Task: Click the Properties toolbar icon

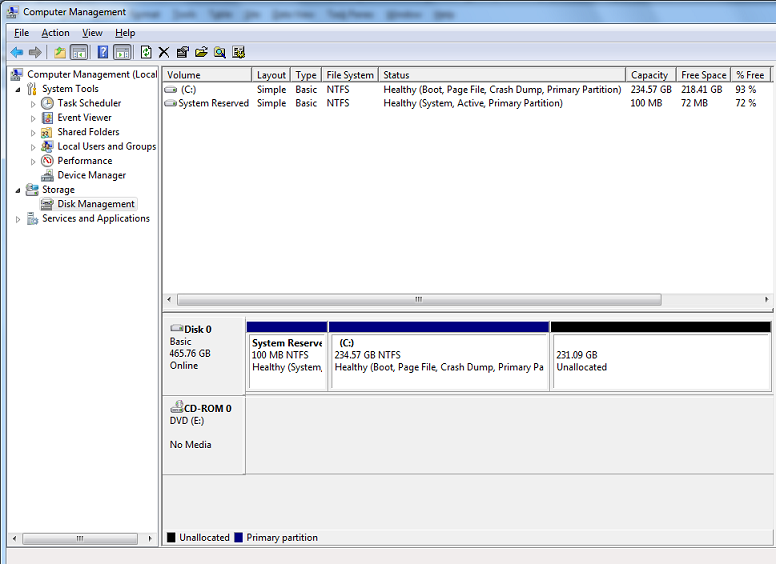Action: [x=182, y=52]
